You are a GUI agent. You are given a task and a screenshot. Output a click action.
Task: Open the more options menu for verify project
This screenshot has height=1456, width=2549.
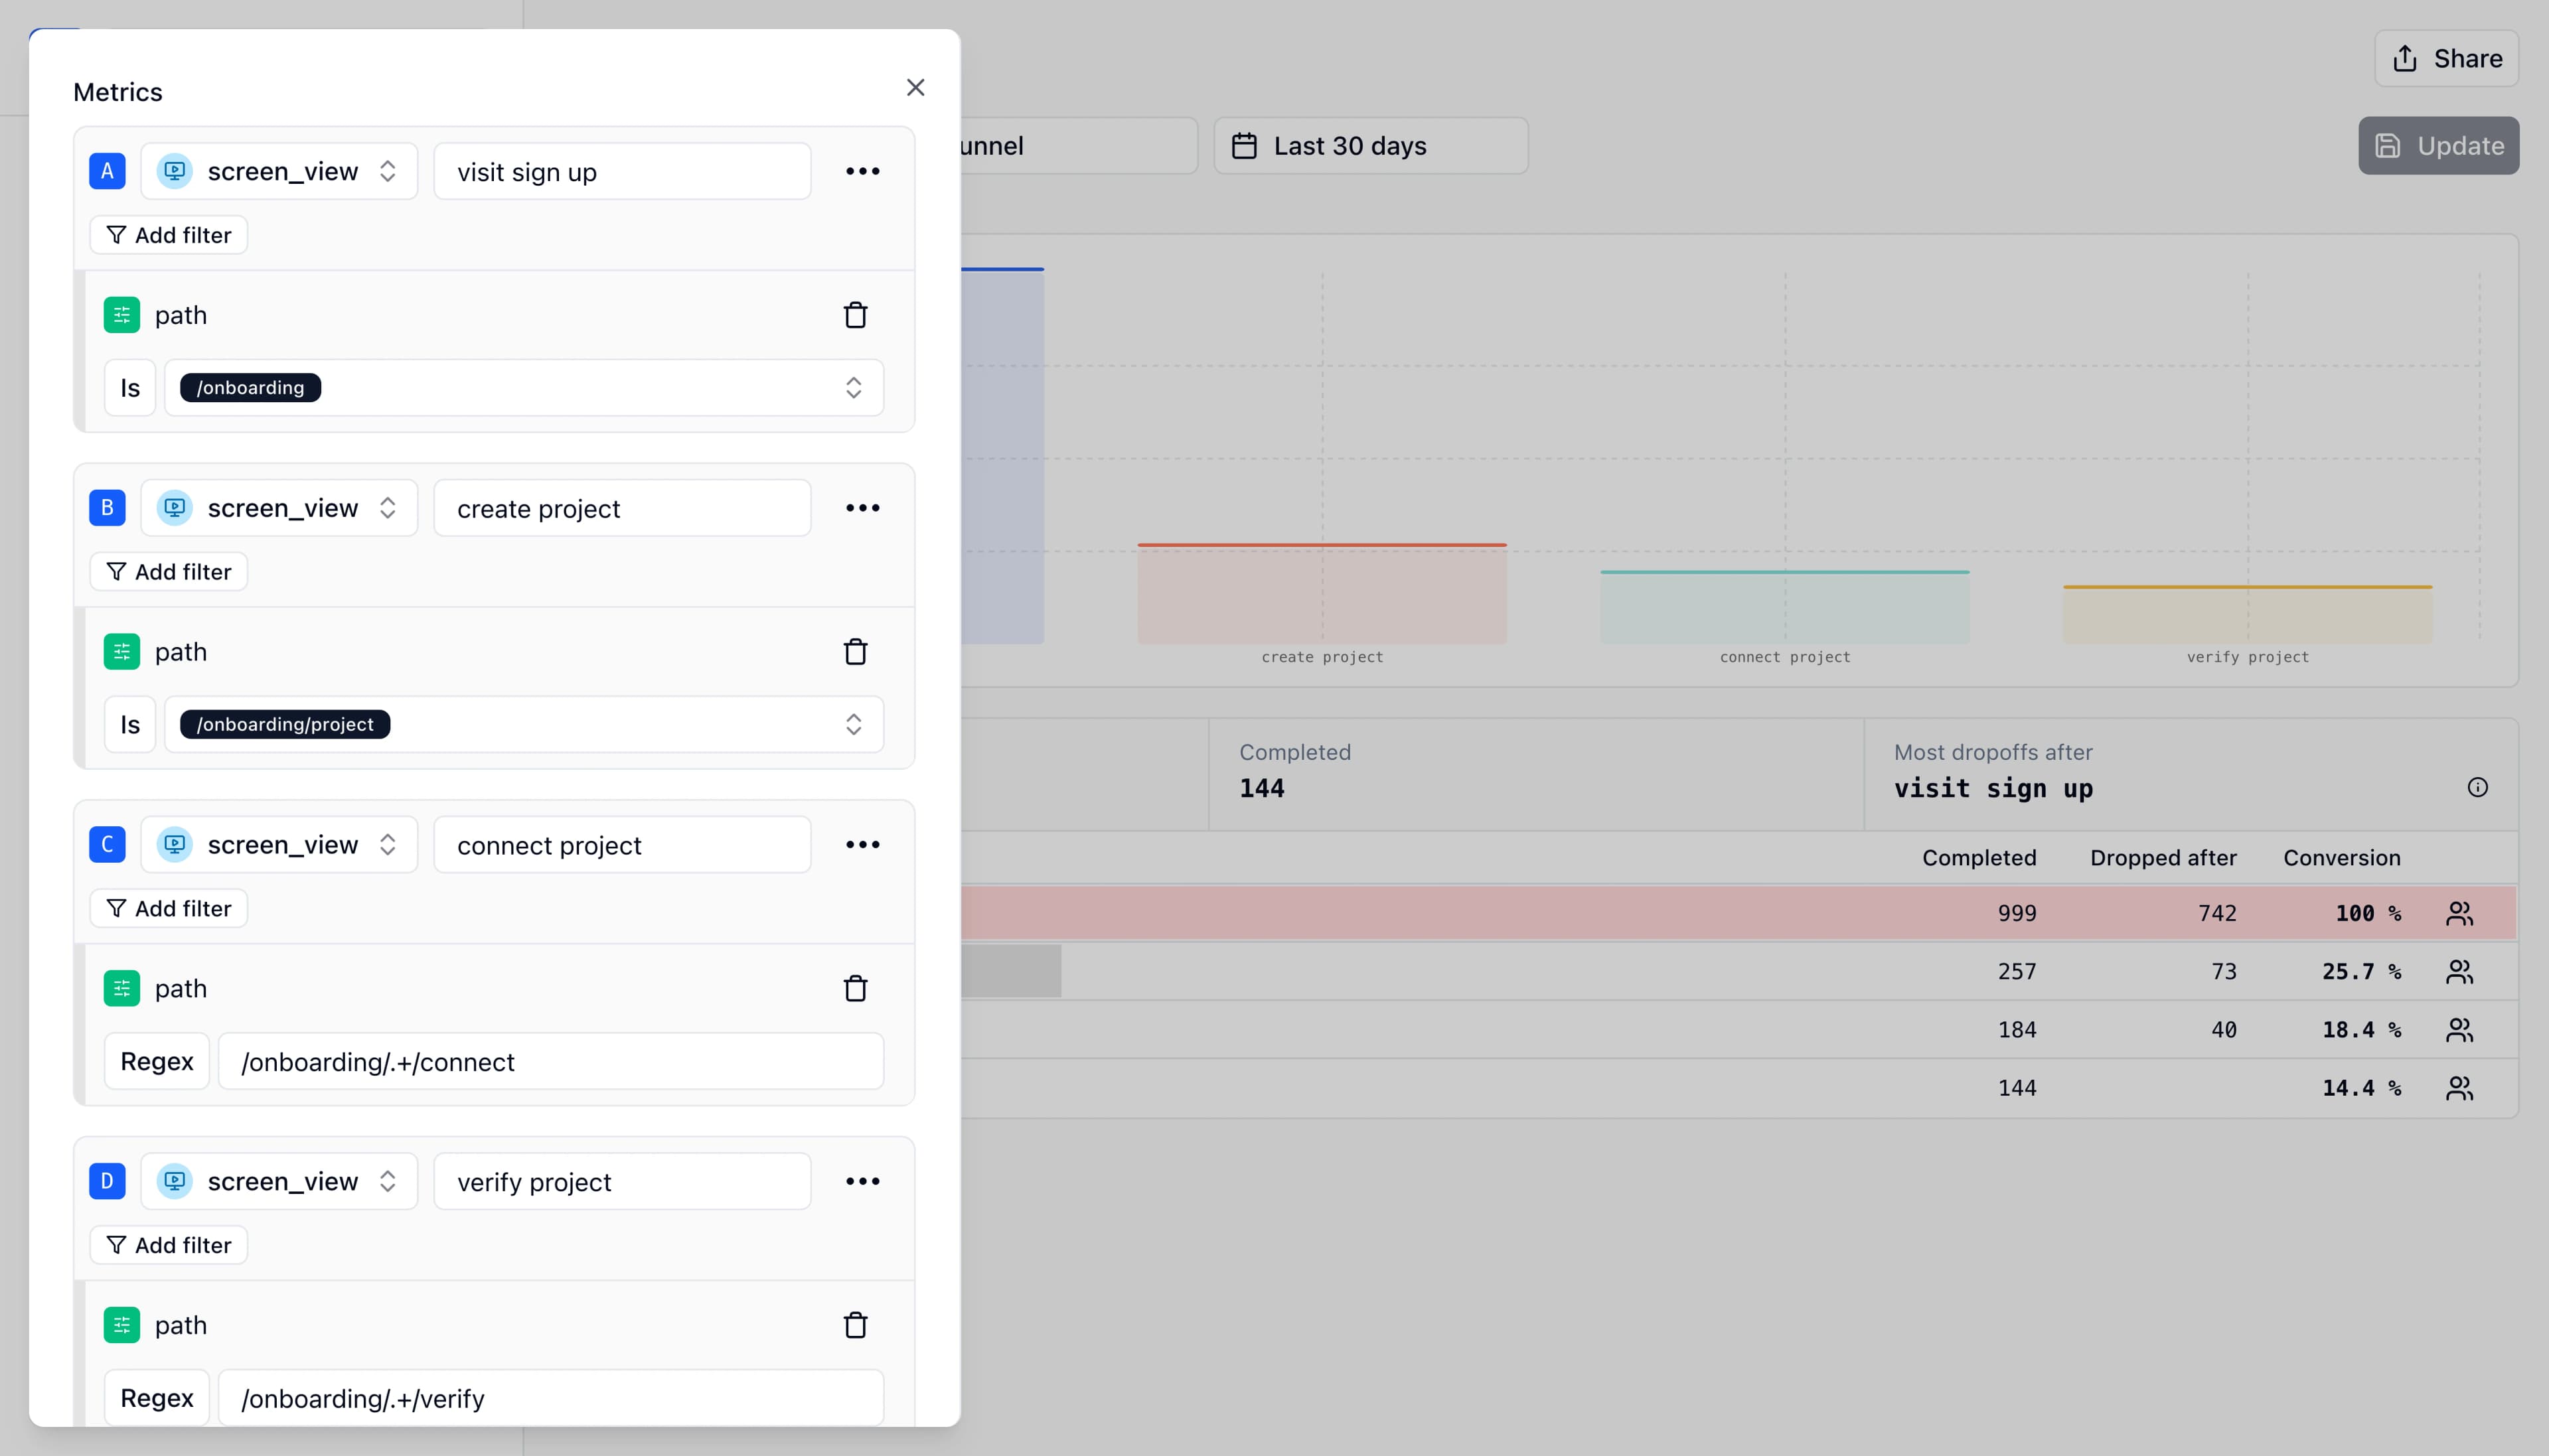(x=863, y=1181)
